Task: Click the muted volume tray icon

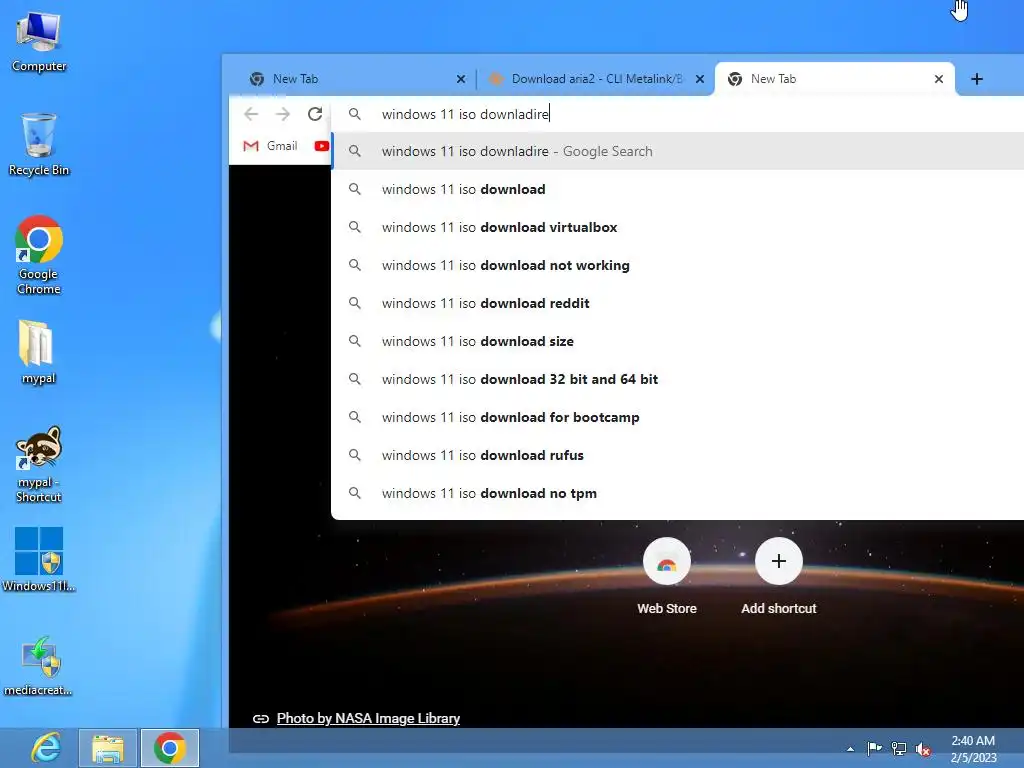Action: [x=923, y=749]
